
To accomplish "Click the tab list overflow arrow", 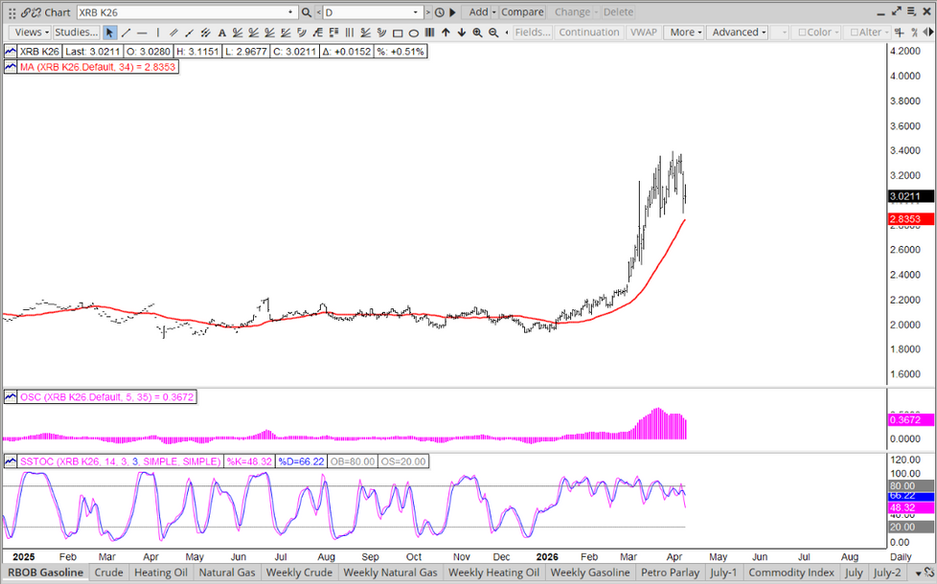I will pyautogui.click(x=918, y=573).
